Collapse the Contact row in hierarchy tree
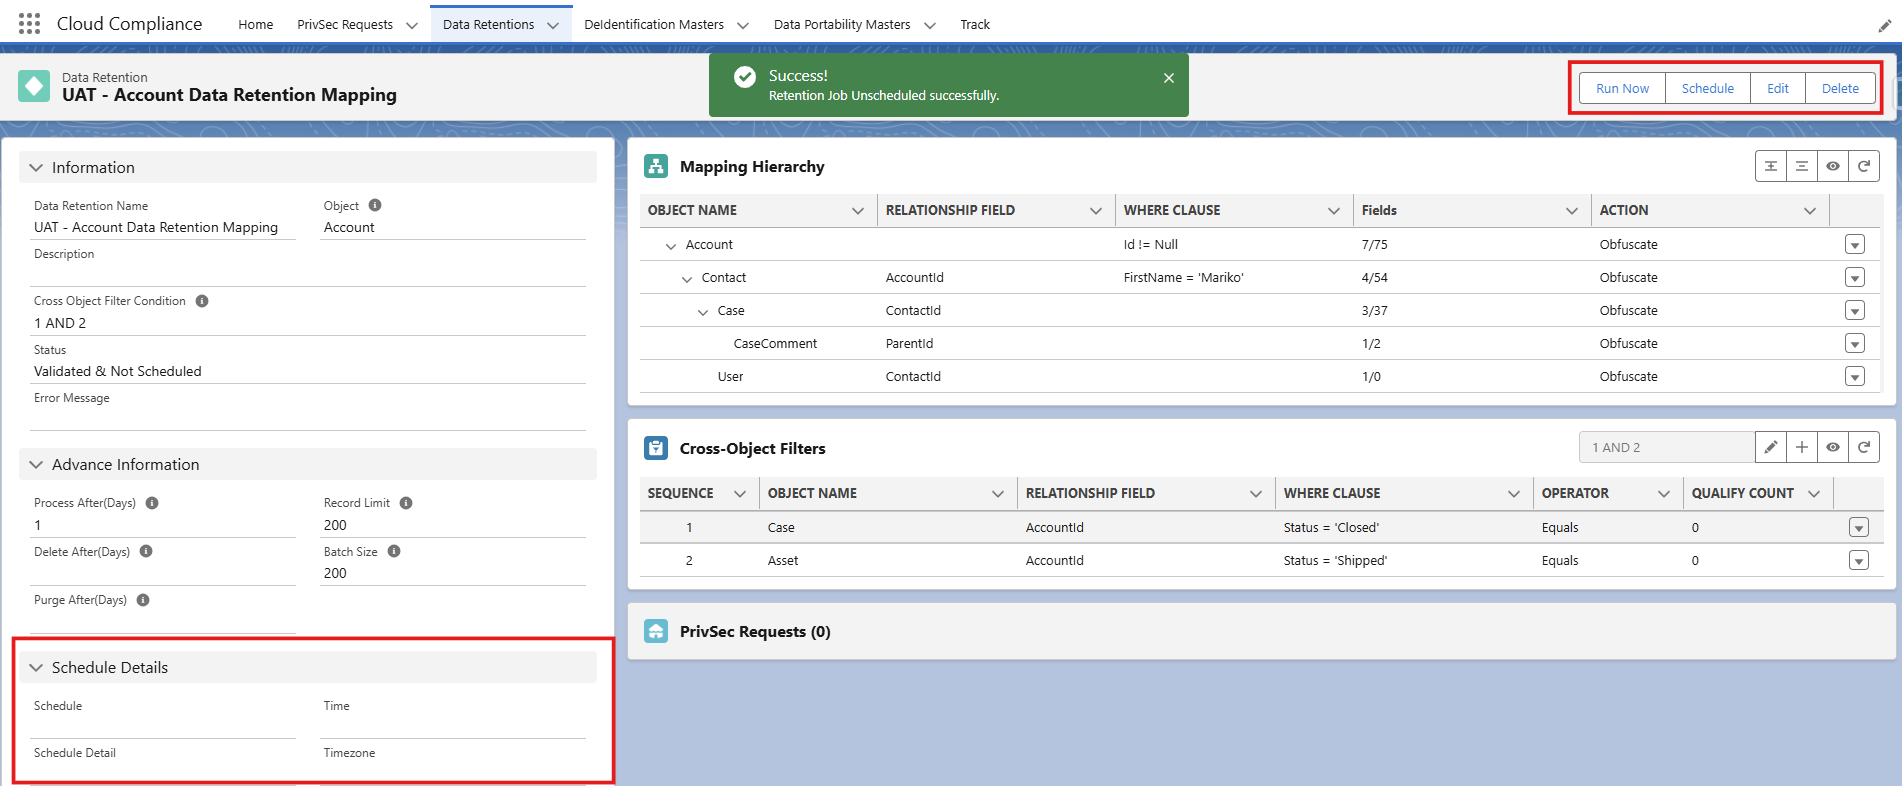The image size is (1902, 786). tap(687, 279)
